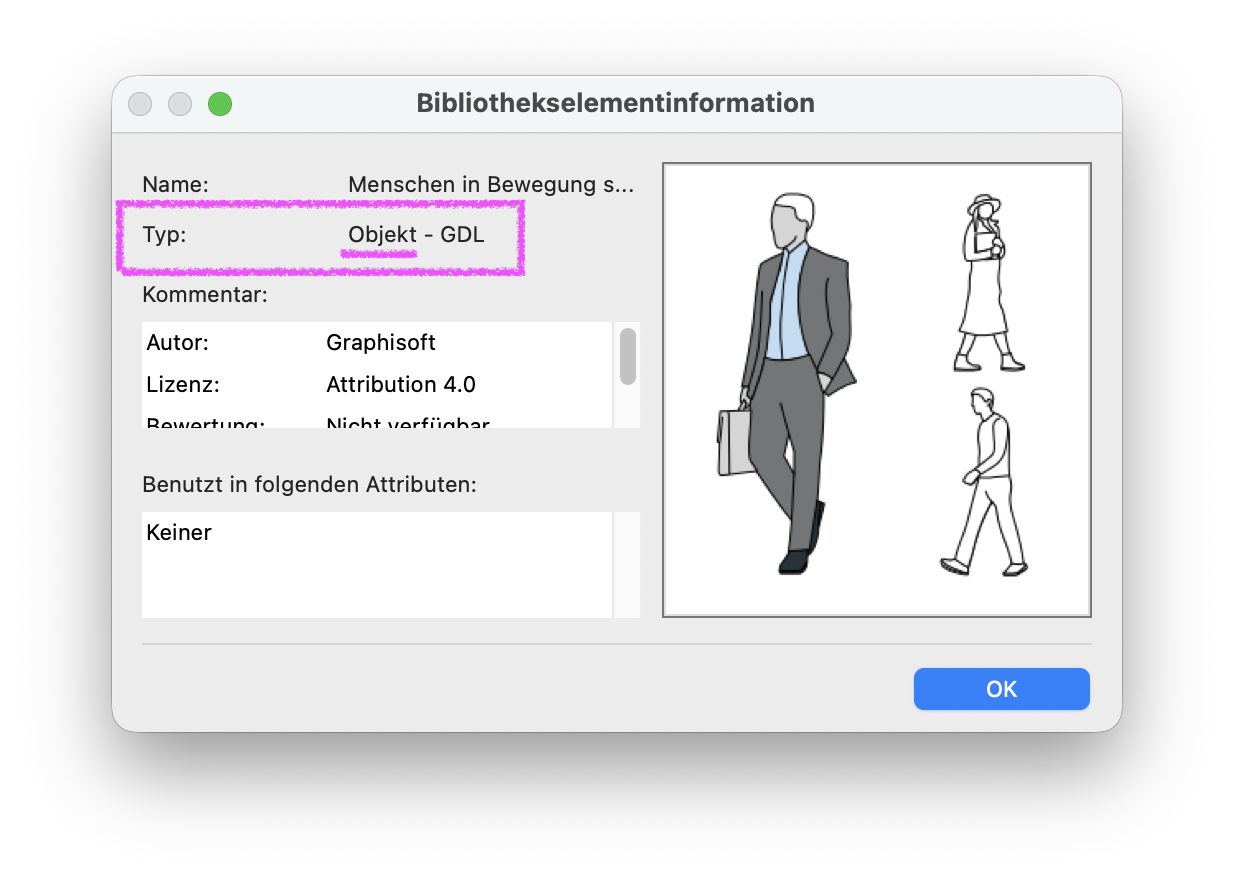Click the 'Autor:' label in comment list

click(x=177, y=343)
